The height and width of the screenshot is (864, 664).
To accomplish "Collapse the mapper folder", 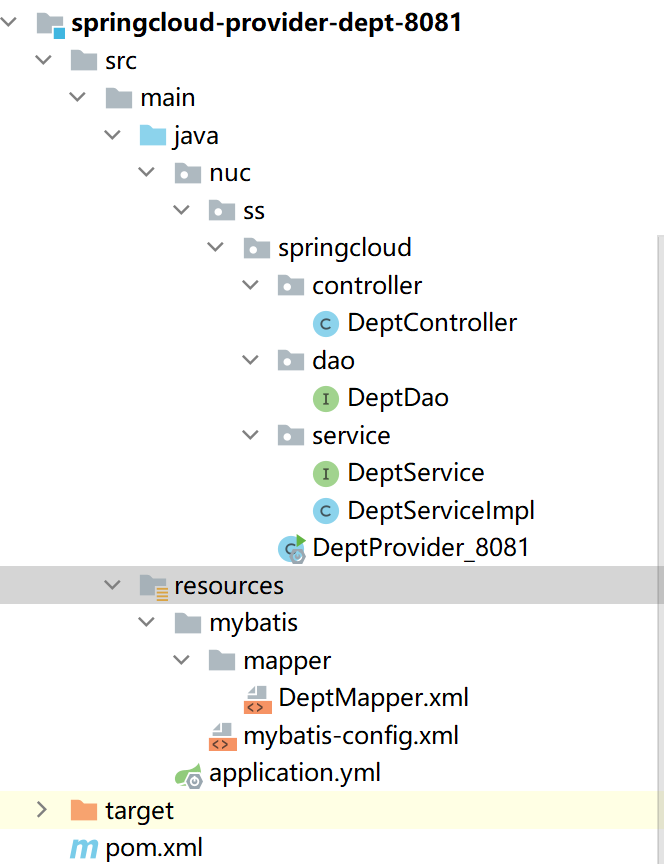I will (x=181, y=660).
